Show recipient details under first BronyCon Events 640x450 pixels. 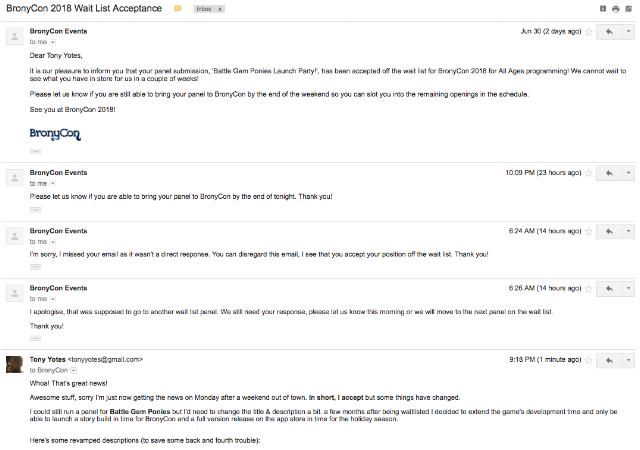click(x=53, y=42)
